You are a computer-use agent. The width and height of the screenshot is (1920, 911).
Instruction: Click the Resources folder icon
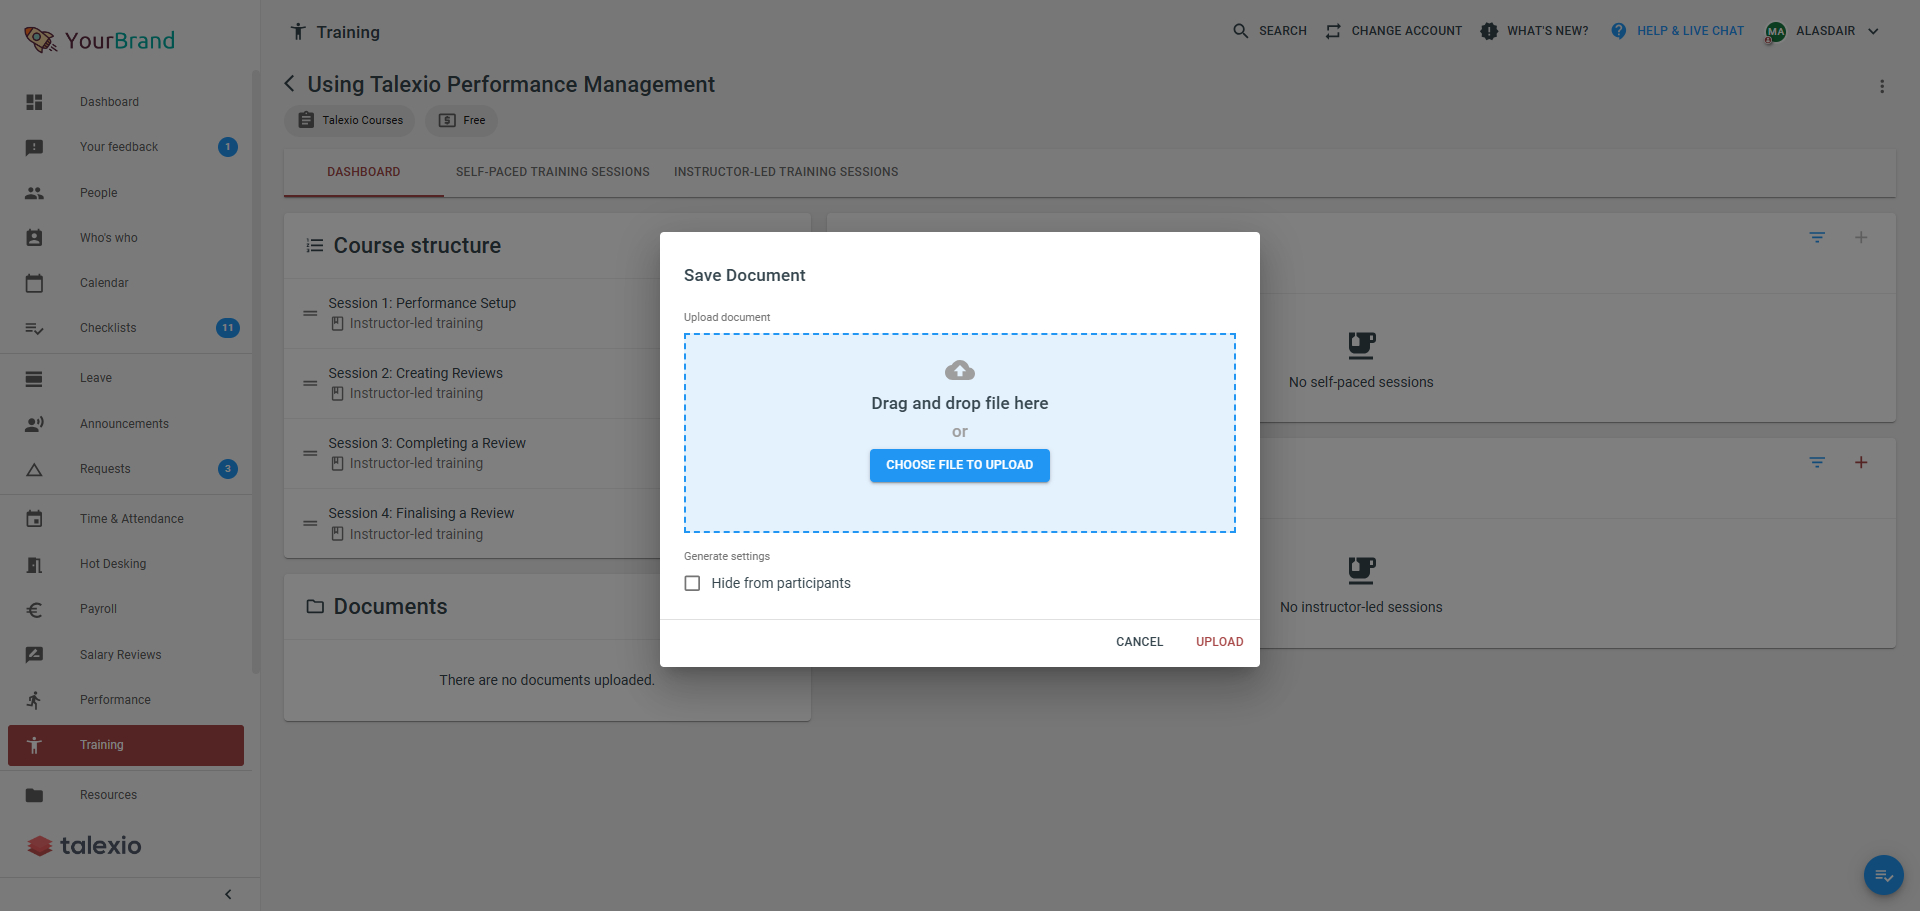coord(34,795)
